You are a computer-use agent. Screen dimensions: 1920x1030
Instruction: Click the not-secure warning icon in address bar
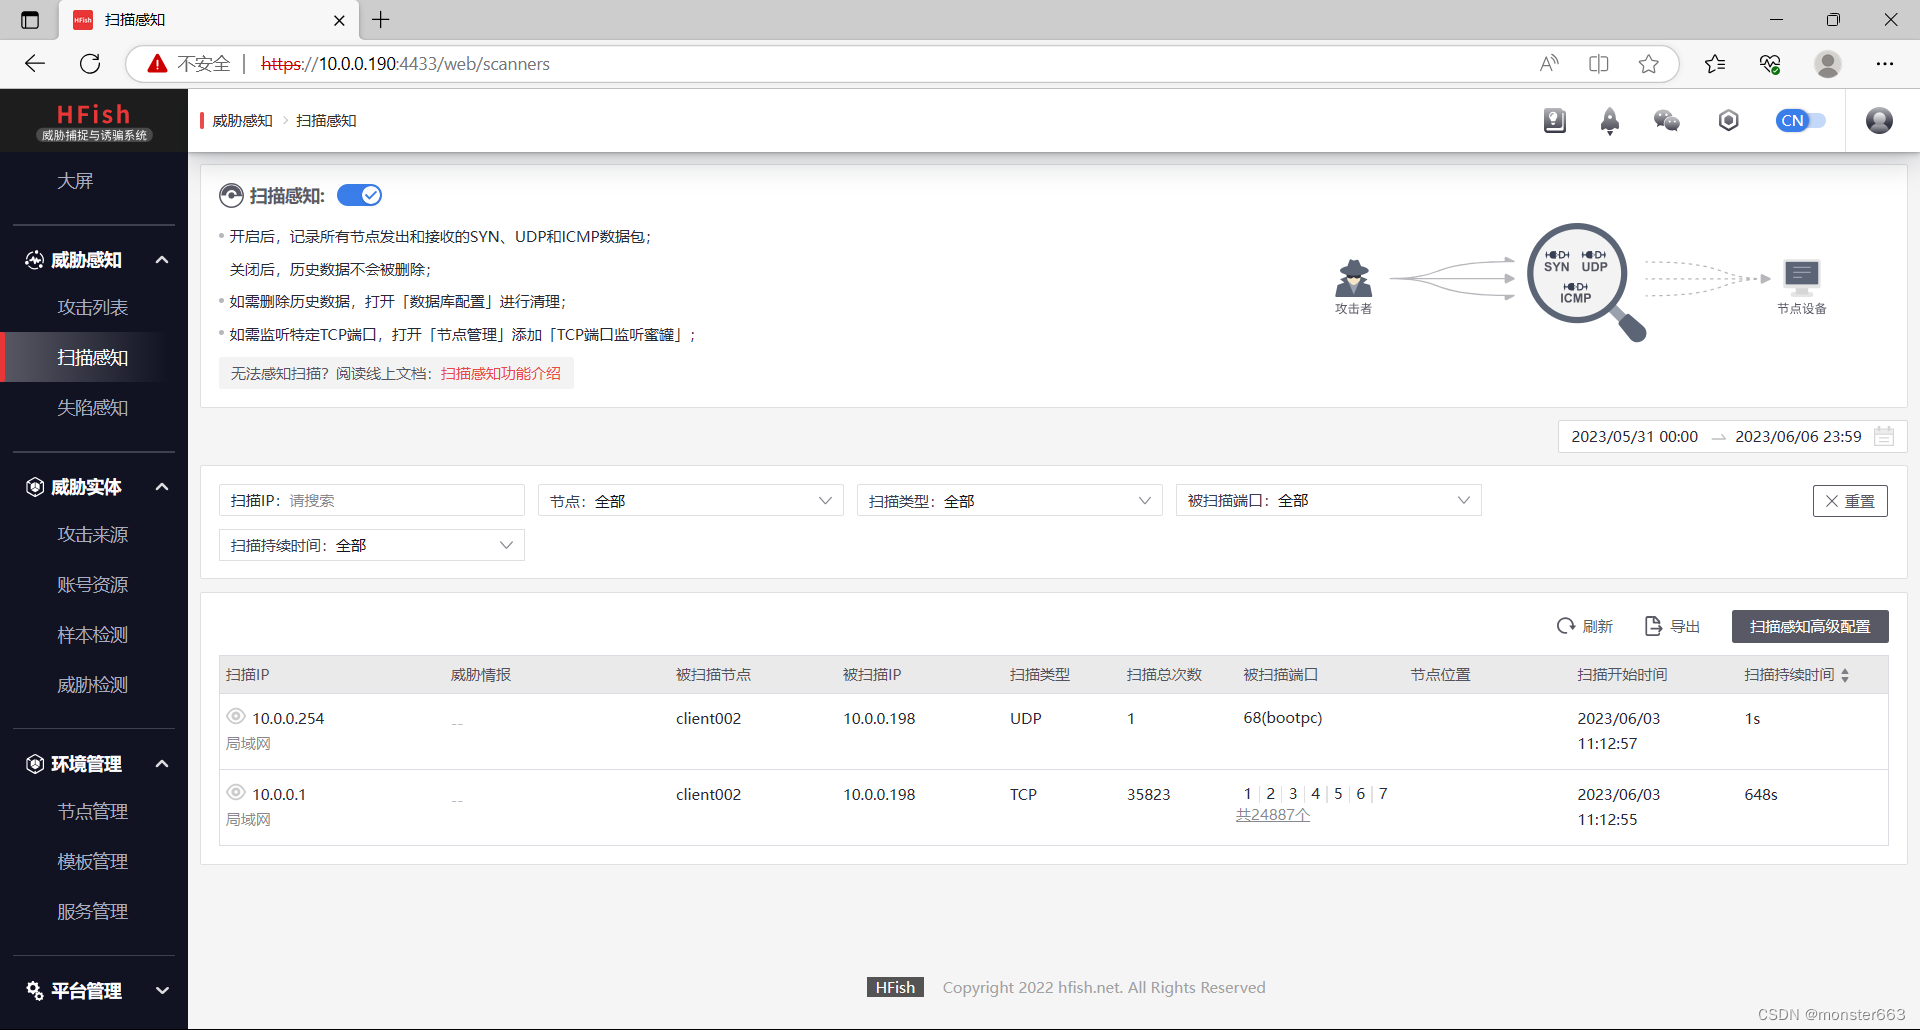157,64
